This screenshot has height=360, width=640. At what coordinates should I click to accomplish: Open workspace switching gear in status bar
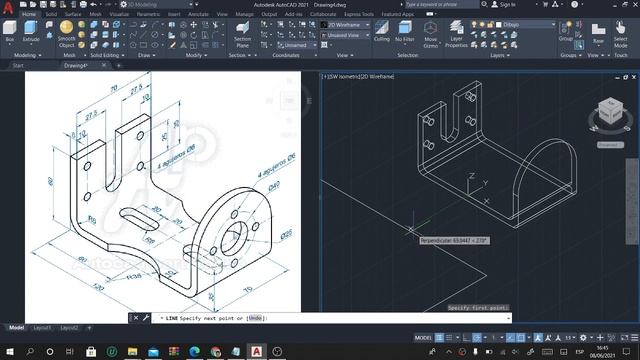click(x=583, y=338)
